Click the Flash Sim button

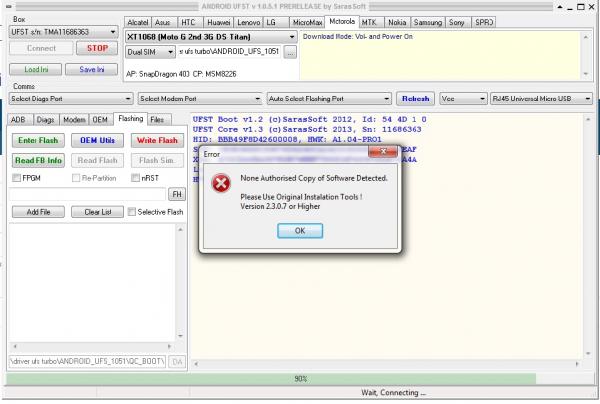(157, 160)
